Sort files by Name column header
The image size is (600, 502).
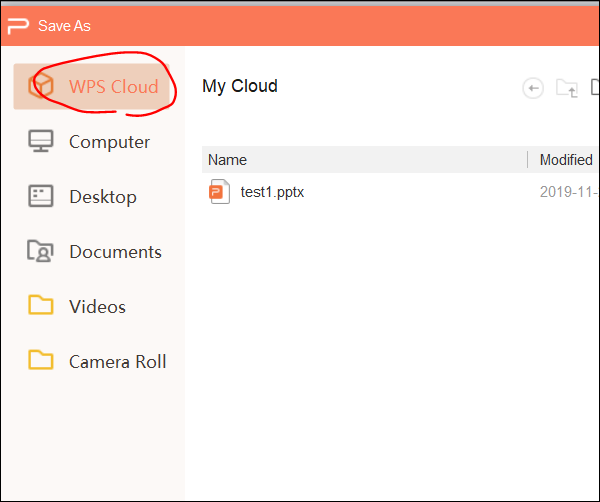coord(364,160)
